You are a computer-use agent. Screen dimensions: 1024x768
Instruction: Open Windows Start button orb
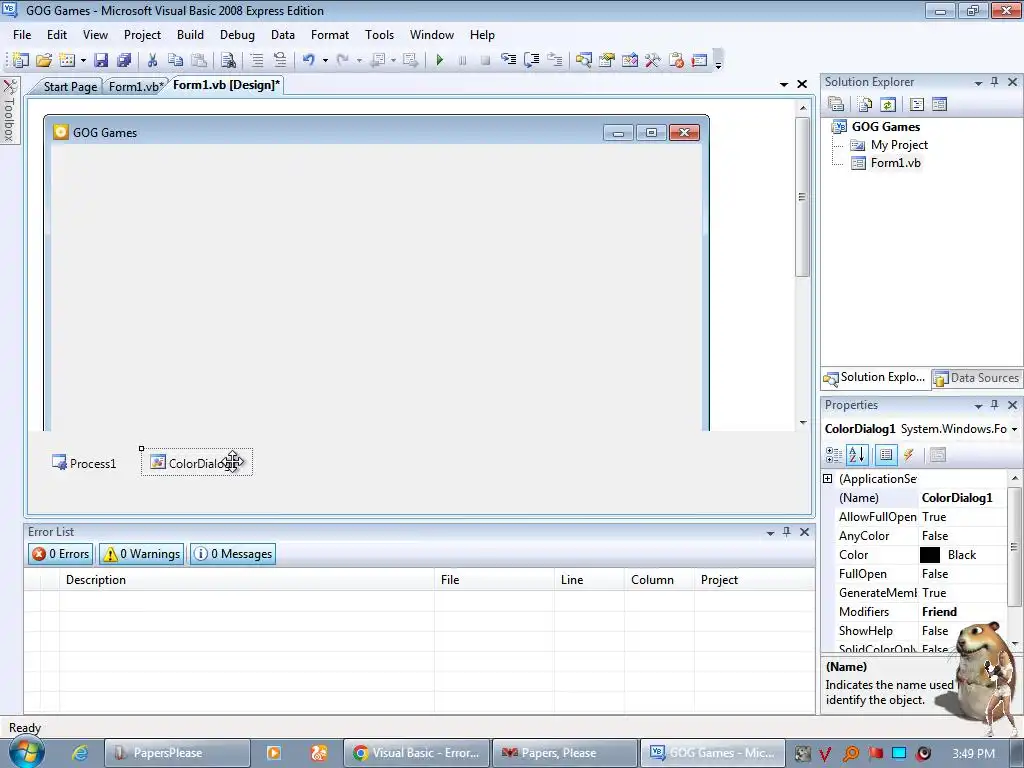26,752
